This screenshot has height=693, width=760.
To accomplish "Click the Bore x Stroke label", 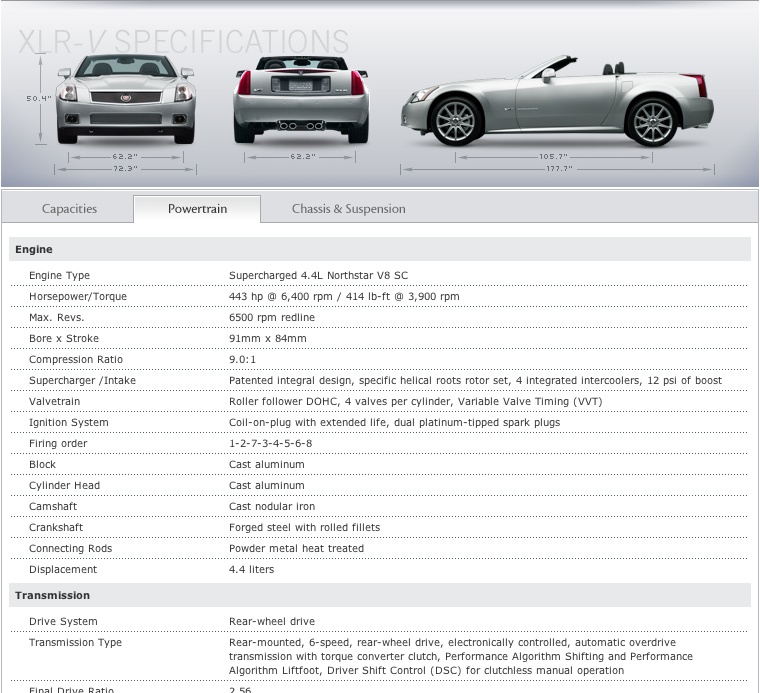I will click(63, 338).
